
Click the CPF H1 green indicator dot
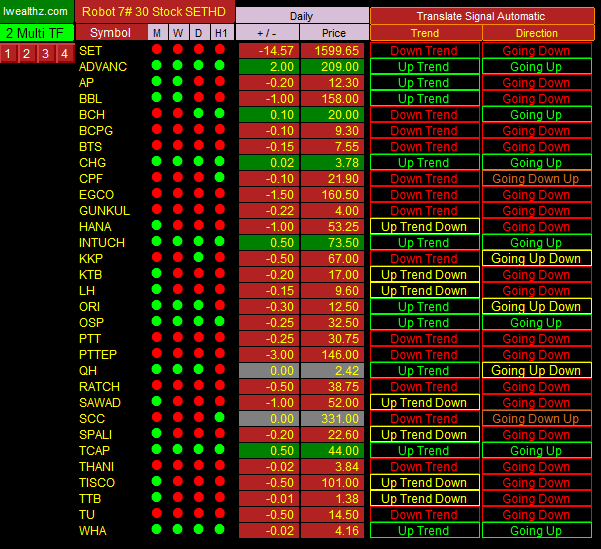[220, 177]
